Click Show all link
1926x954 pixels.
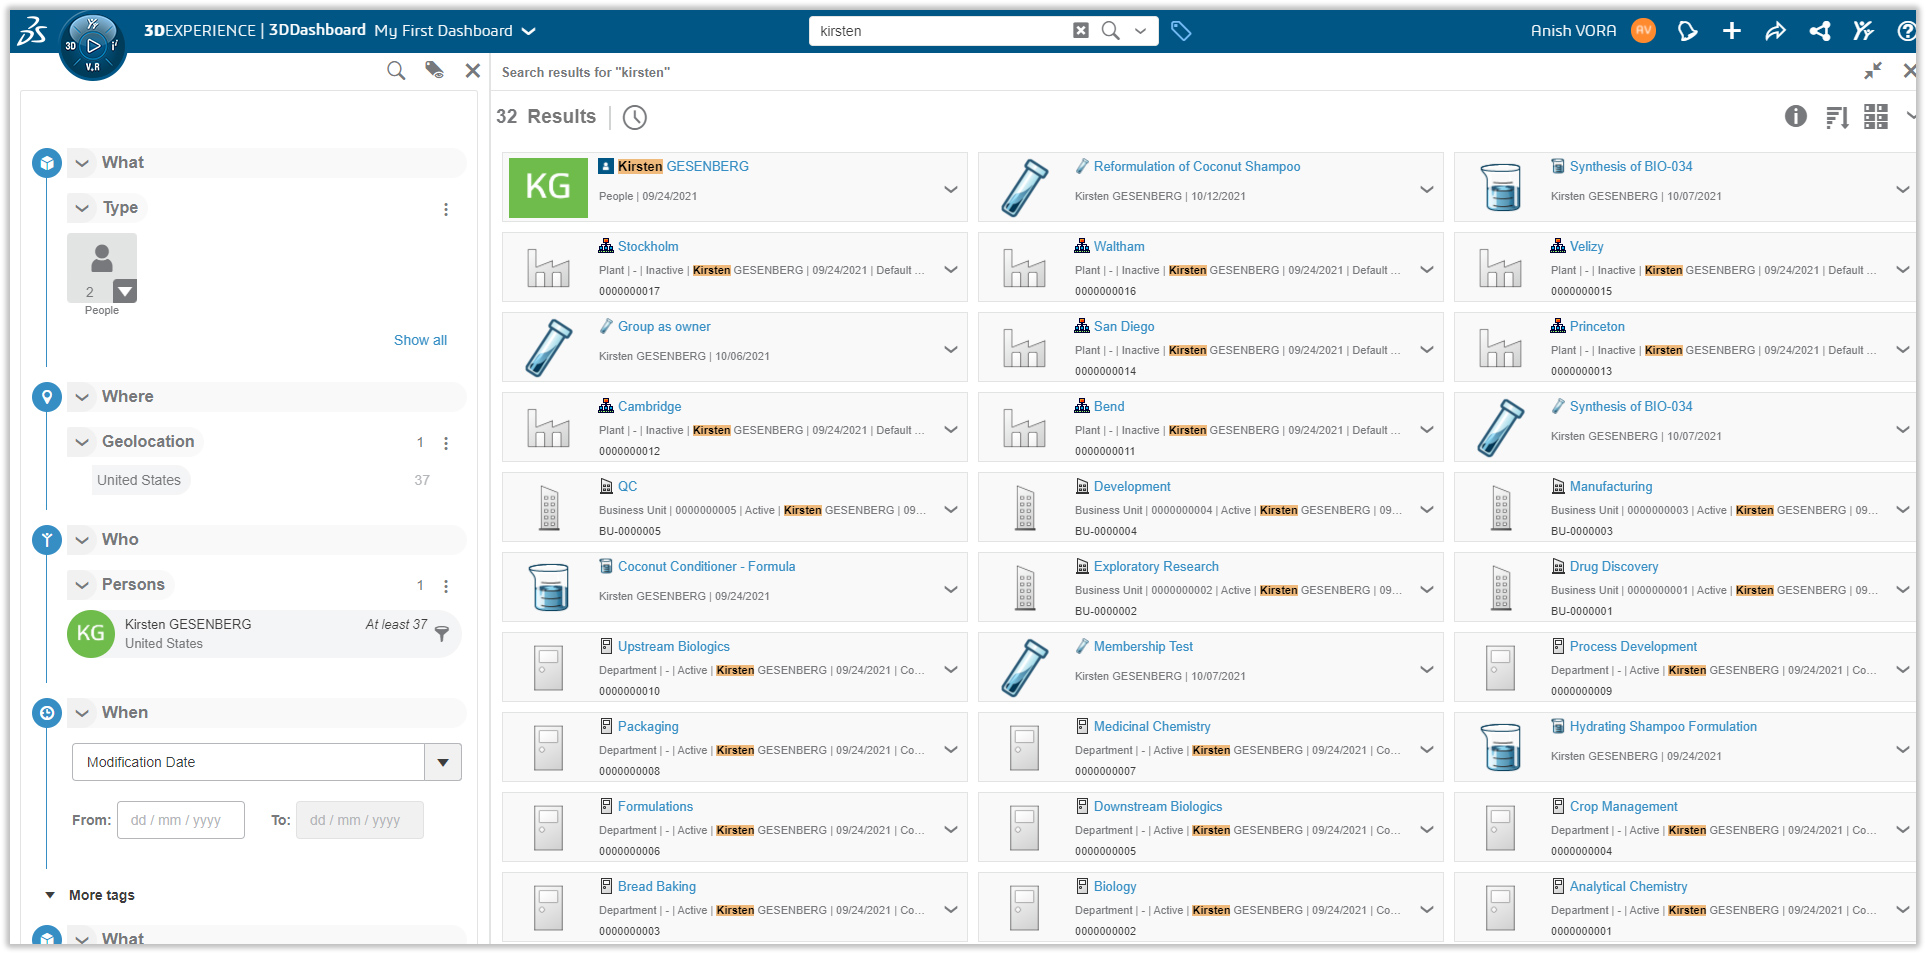420,340
